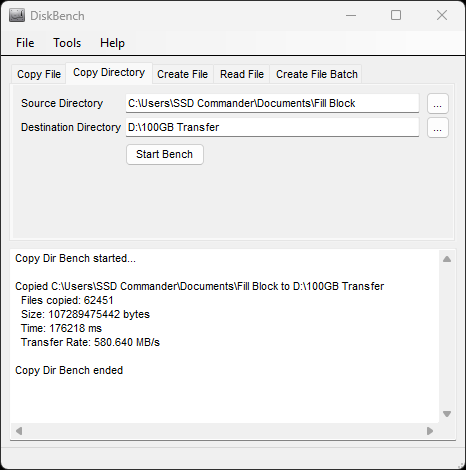466x470 pixels.
Task: Browse for Destination Directory with ellipsis button
Action: (x=438, y=128)
